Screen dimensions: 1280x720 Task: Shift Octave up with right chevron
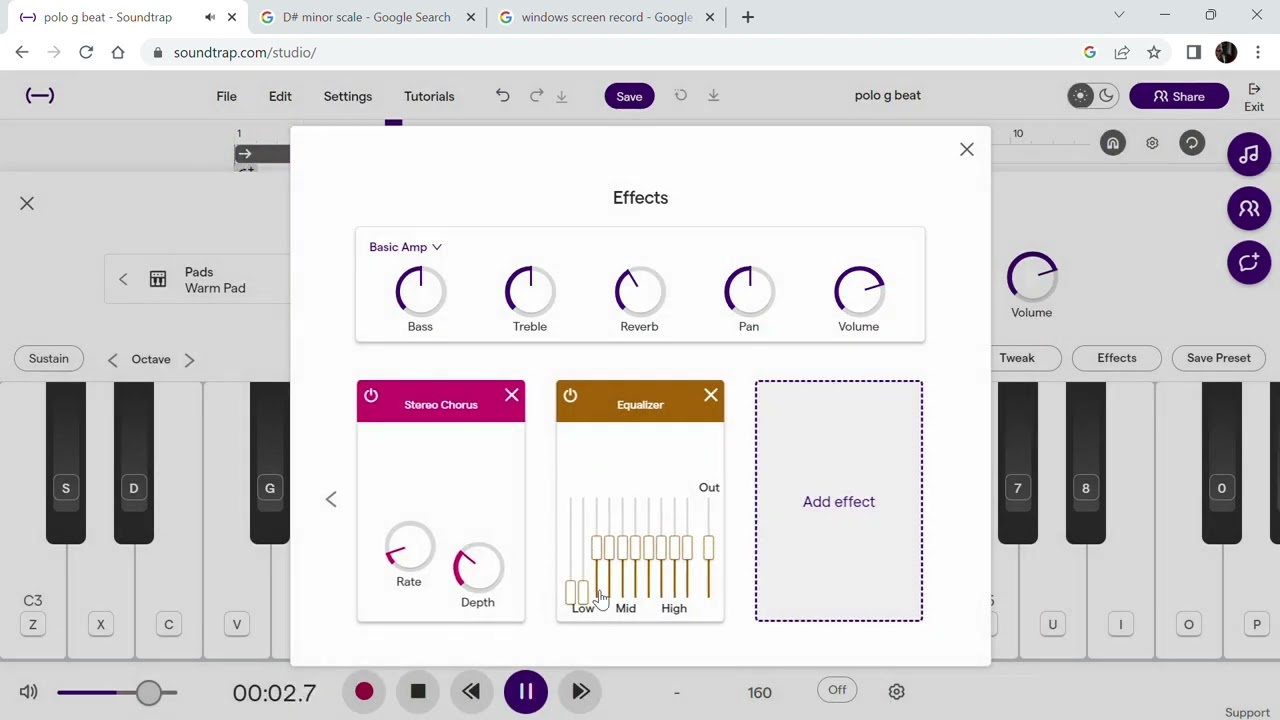point(189,359)
